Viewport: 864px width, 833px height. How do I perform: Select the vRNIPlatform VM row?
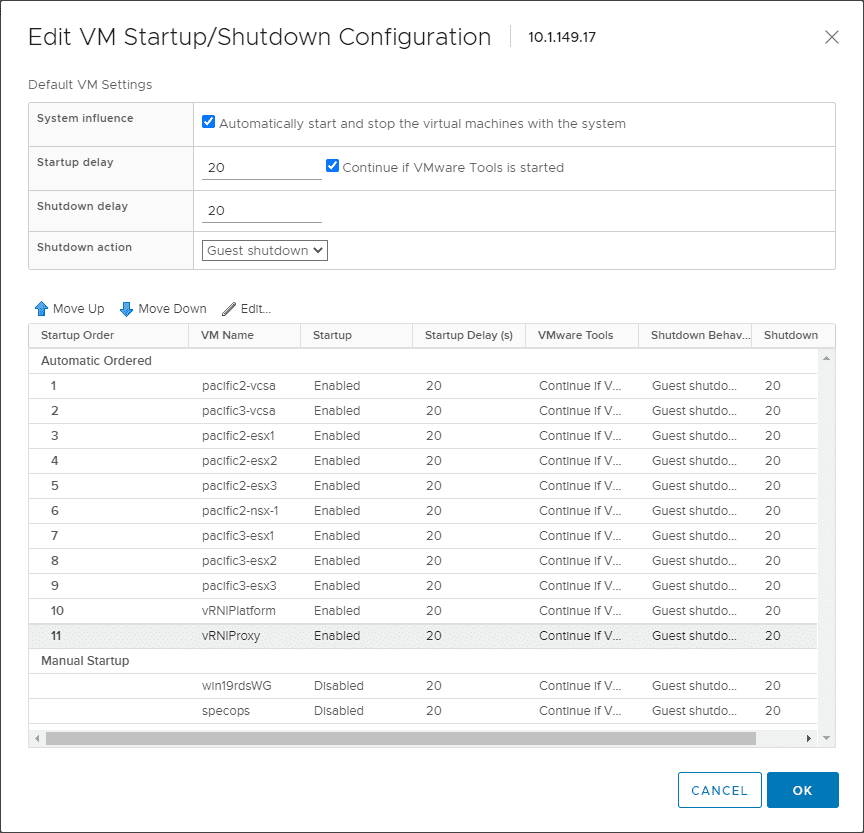(x=238, y=611)
